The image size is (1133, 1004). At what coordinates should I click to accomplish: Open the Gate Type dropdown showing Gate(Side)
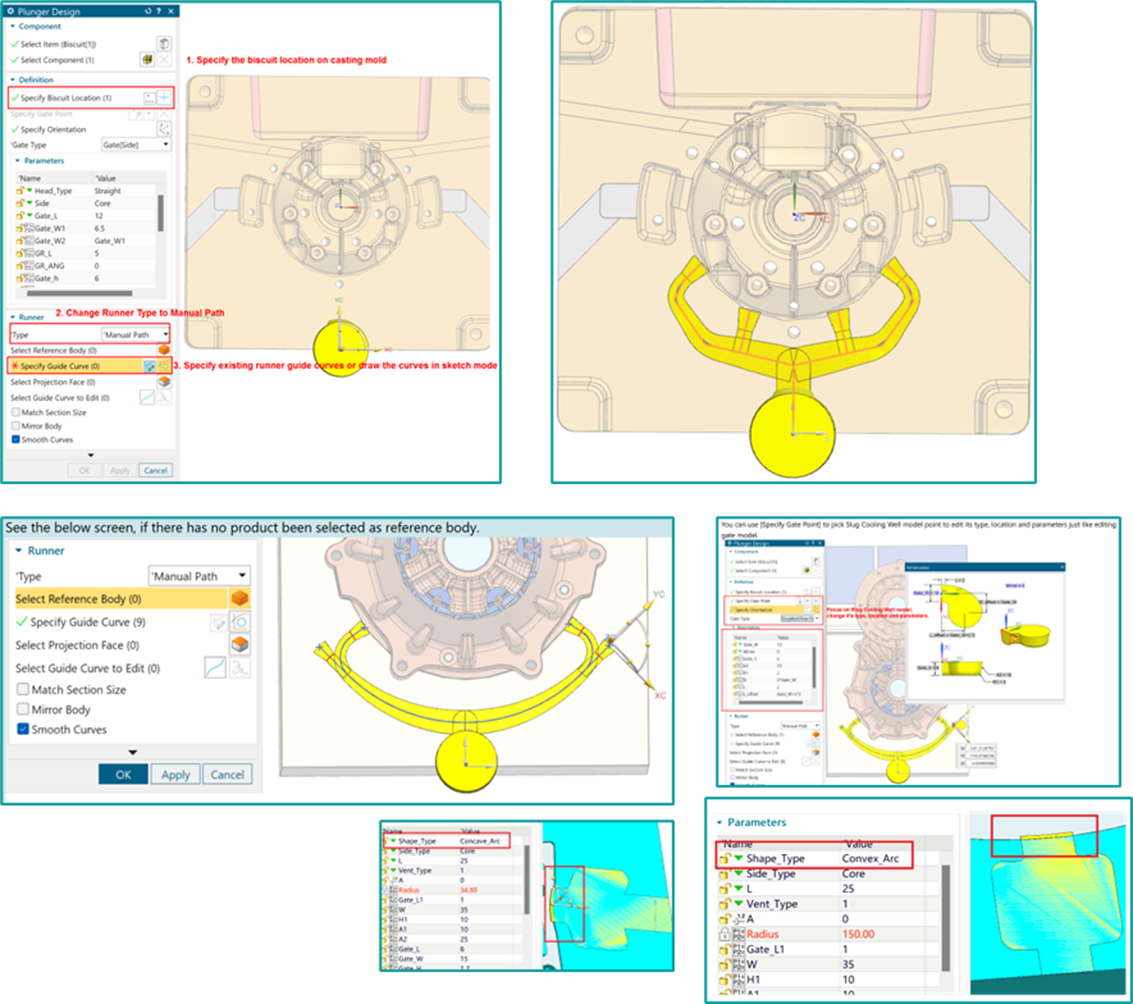pyautogui.click(x=136, y=145)
